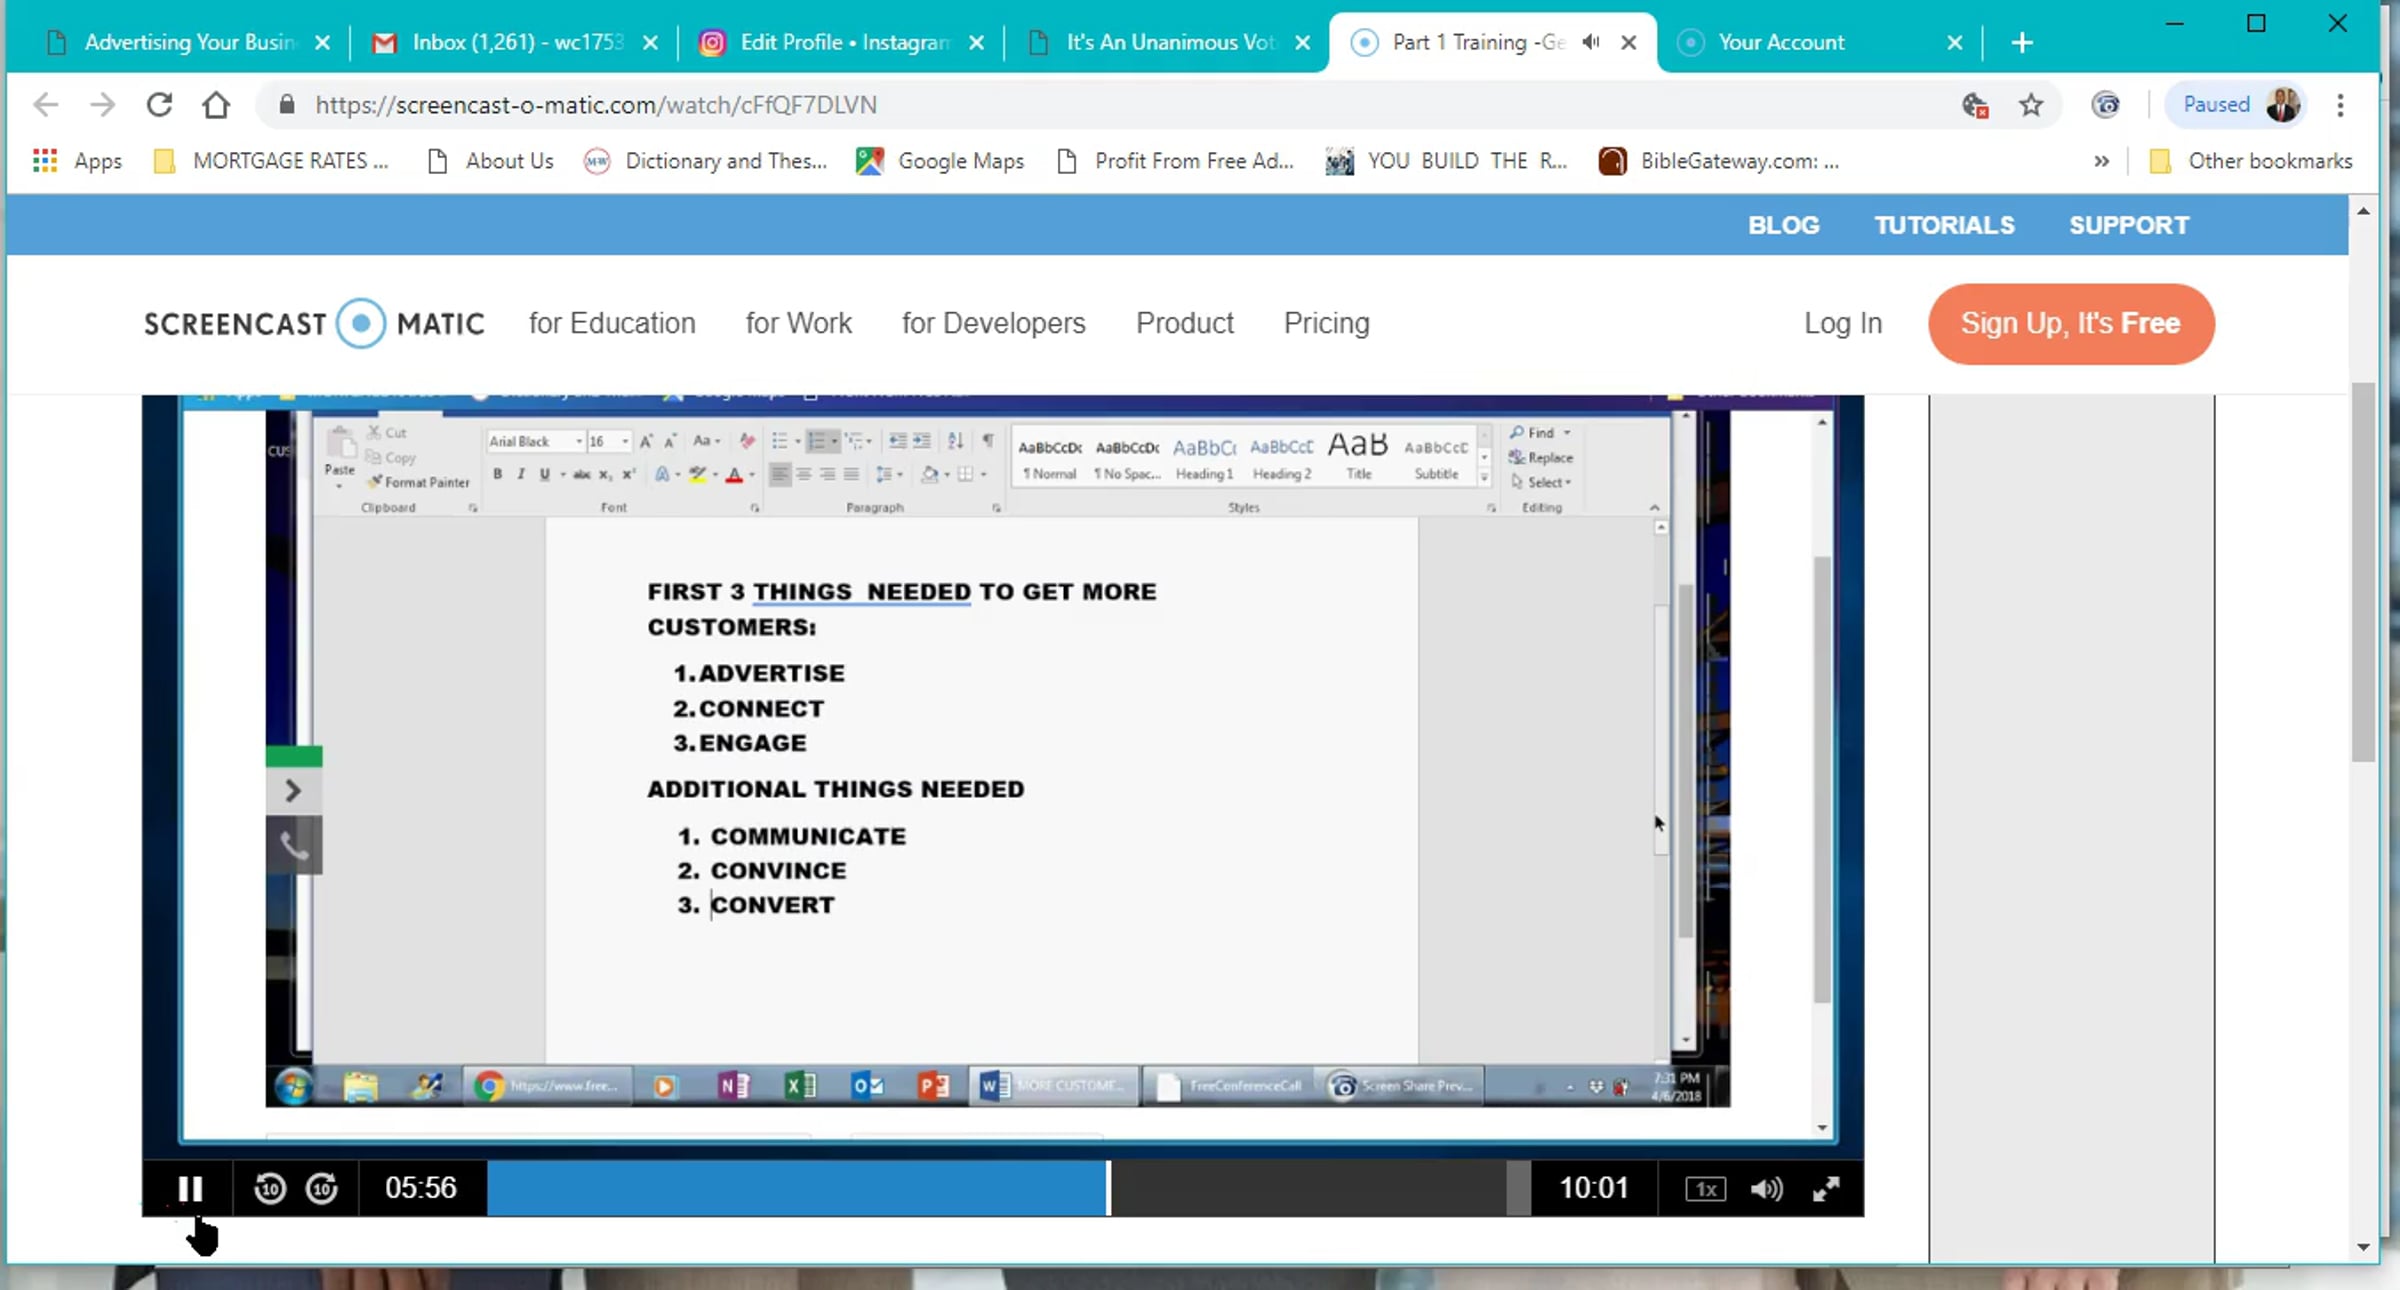
Task: Go to browser home page
Action: coord(216,105)
